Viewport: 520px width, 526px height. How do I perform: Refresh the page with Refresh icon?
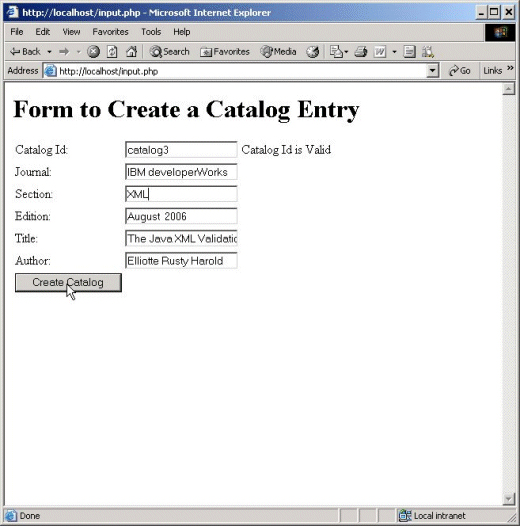[x=112, y=52]
